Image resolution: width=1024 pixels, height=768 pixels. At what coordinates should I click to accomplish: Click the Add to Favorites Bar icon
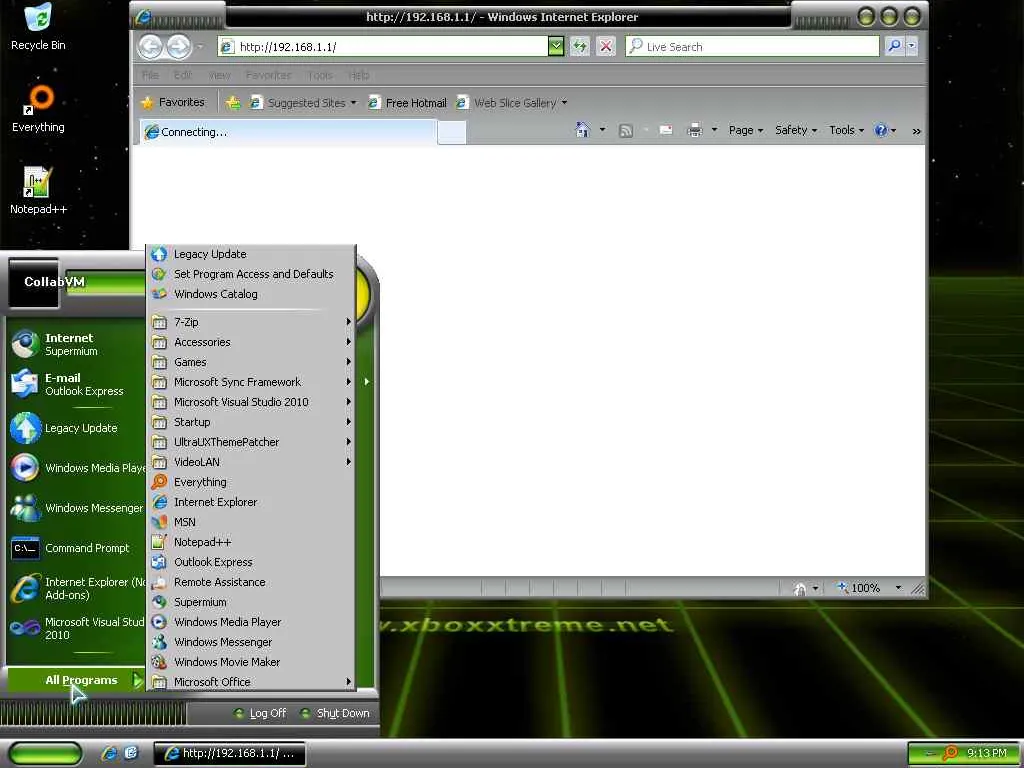click(x=233, y=103)
